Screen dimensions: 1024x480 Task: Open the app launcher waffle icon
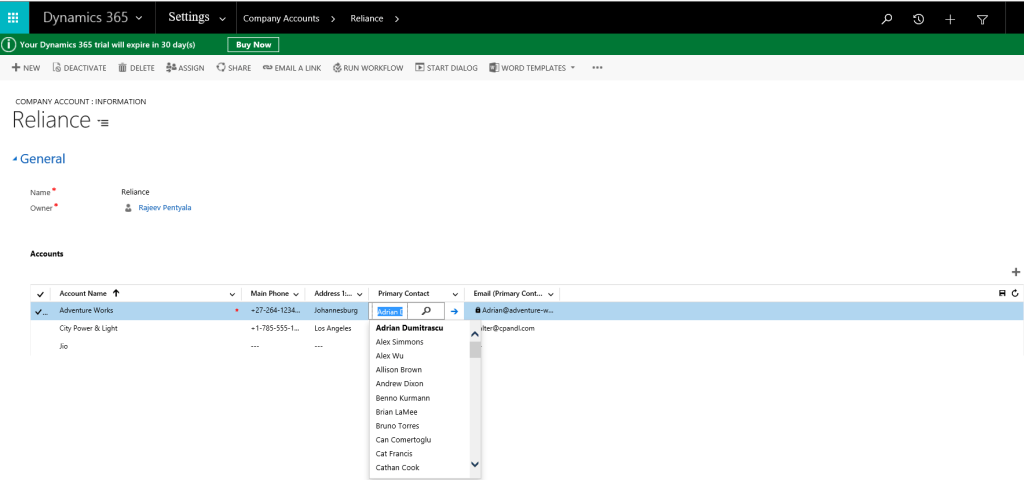pyautogui.click(x=13, y=18)
